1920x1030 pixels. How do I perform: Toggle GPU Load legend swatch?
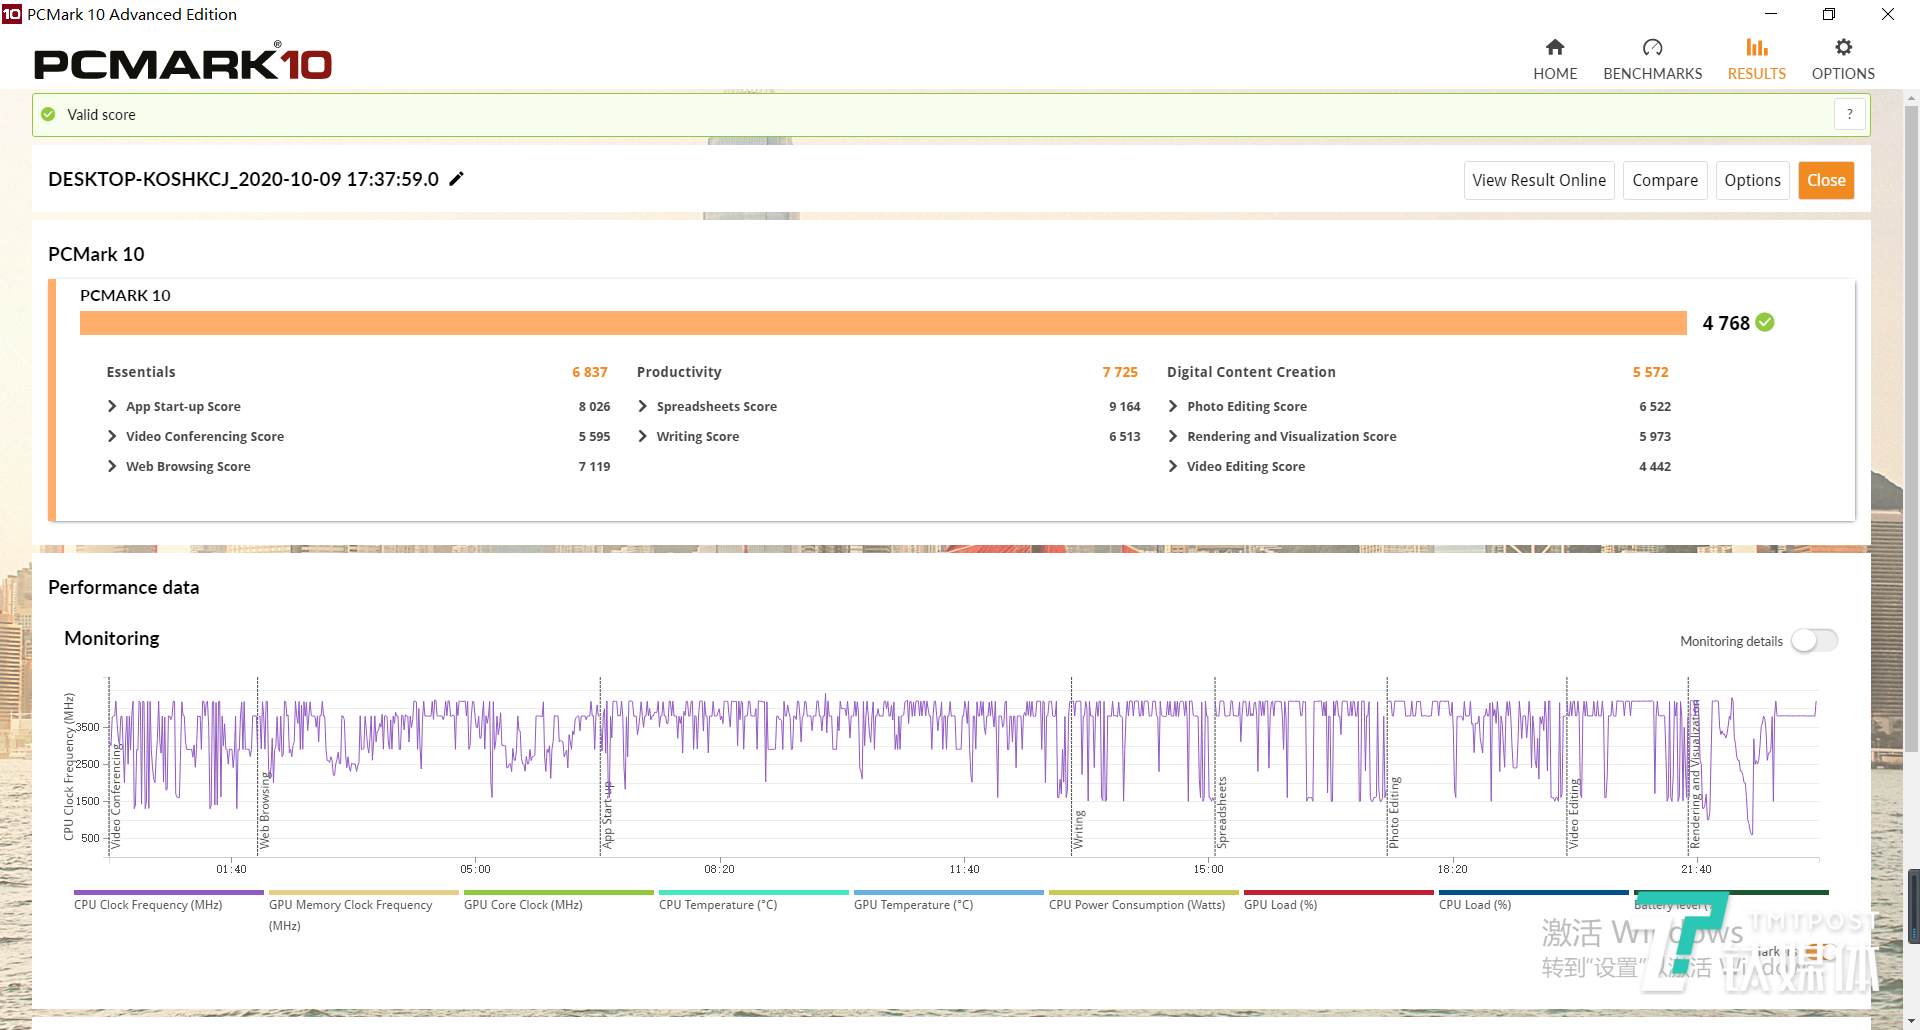pyautogui.click(x=1339, y=892)
